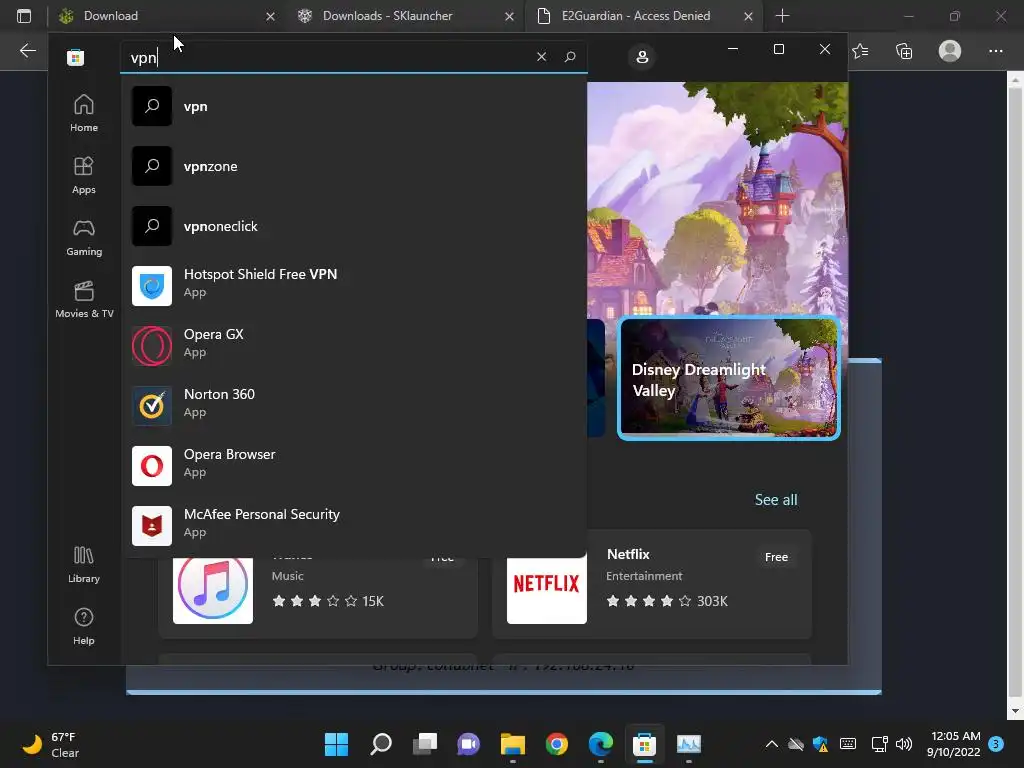Close the E2Guardian tab
Image resolution: width=1024 pixels, height=768 pixels.
click(x=748, y=16)
